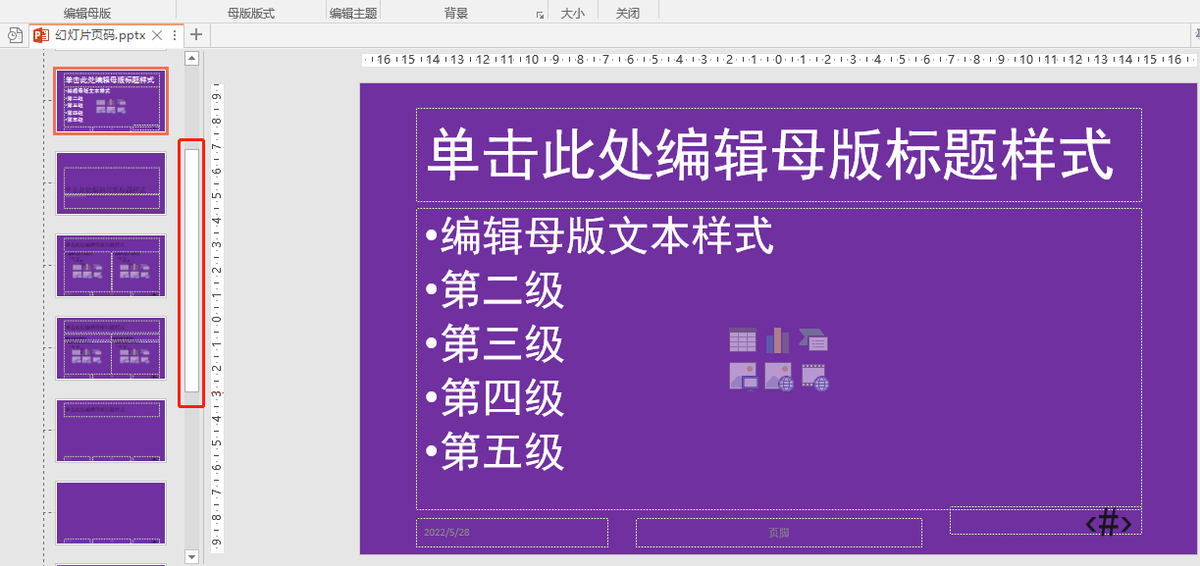Click the thumbnail pane scrollbar down arrow
Image resolution: width=1200 pixels, height=566 pixels.
(192, 556)
